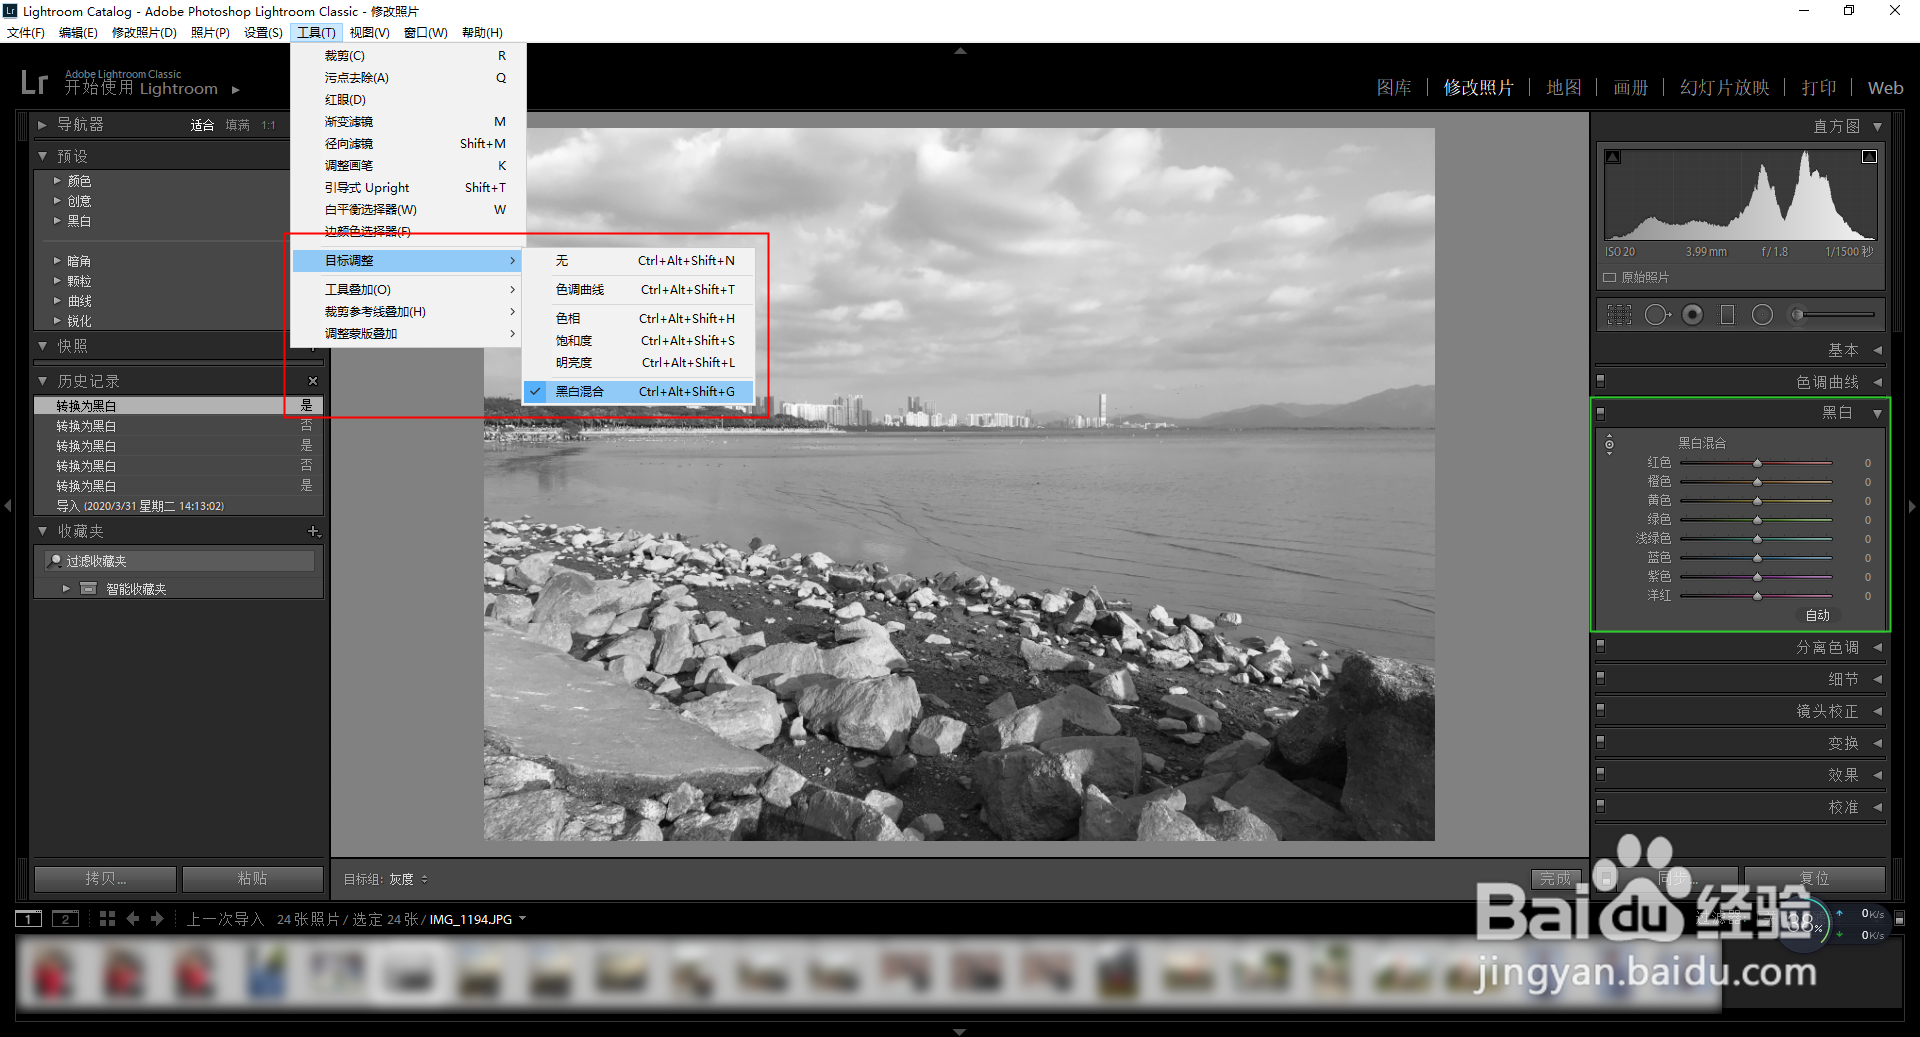Select the 转换为黑白 history entry
Image resolution: width=1920 pixels, height=1037 pixels.
(x=85, y=405)
